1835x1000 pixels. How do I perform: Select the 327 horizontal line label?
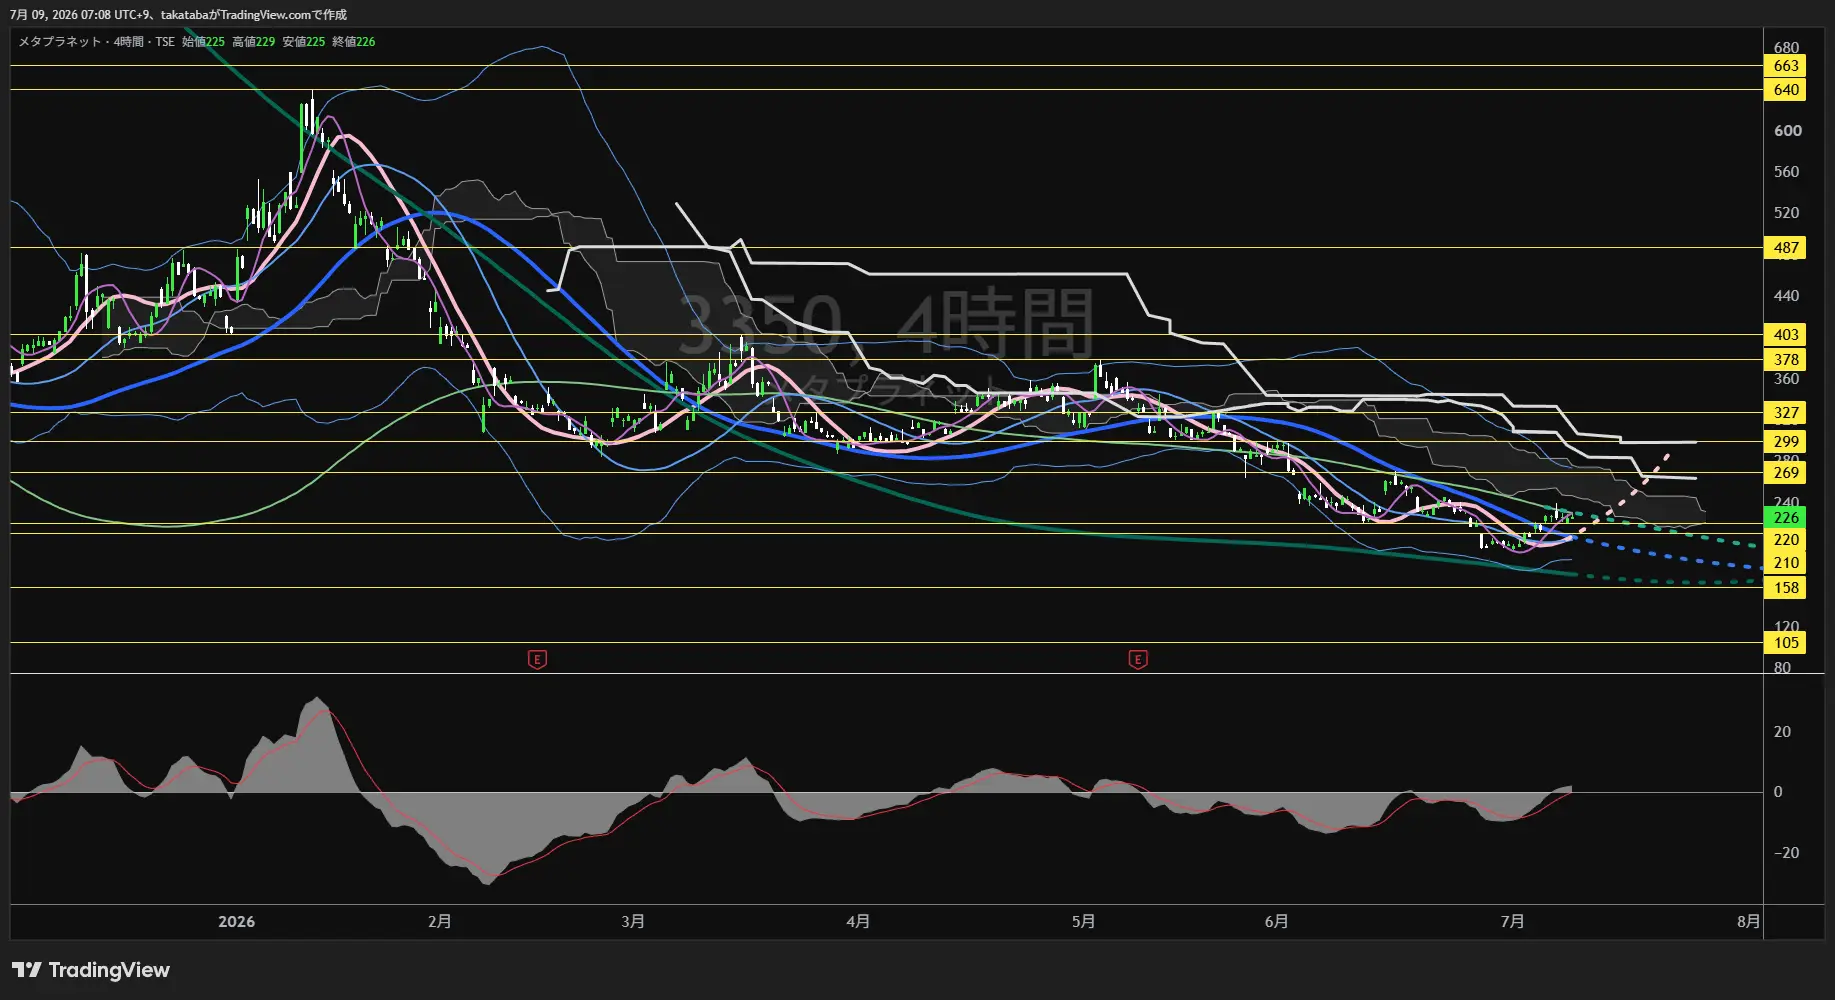(1785, 413)
